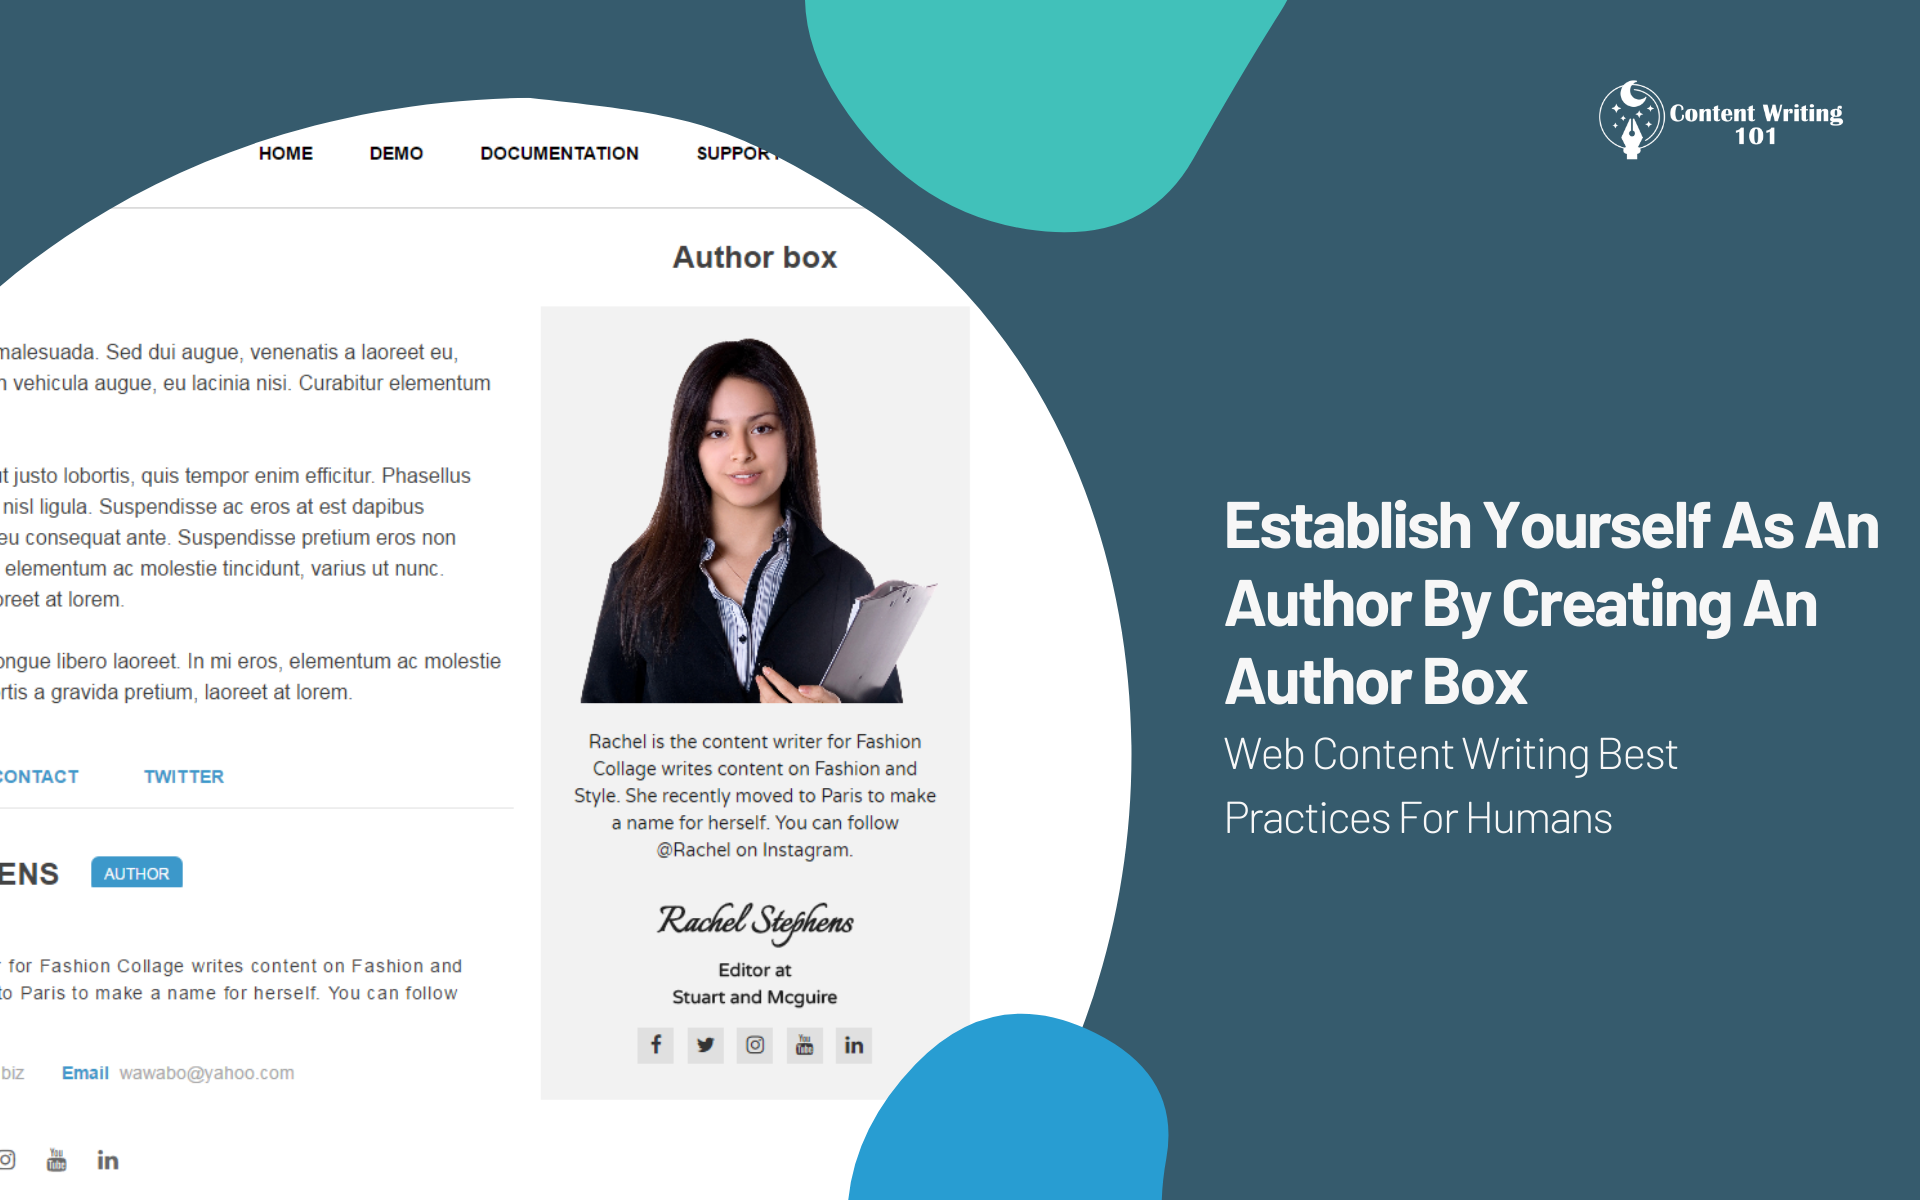Click the AUTHOR badge toggle
Screen dimensions: 1920x1200
click(135, 872)
